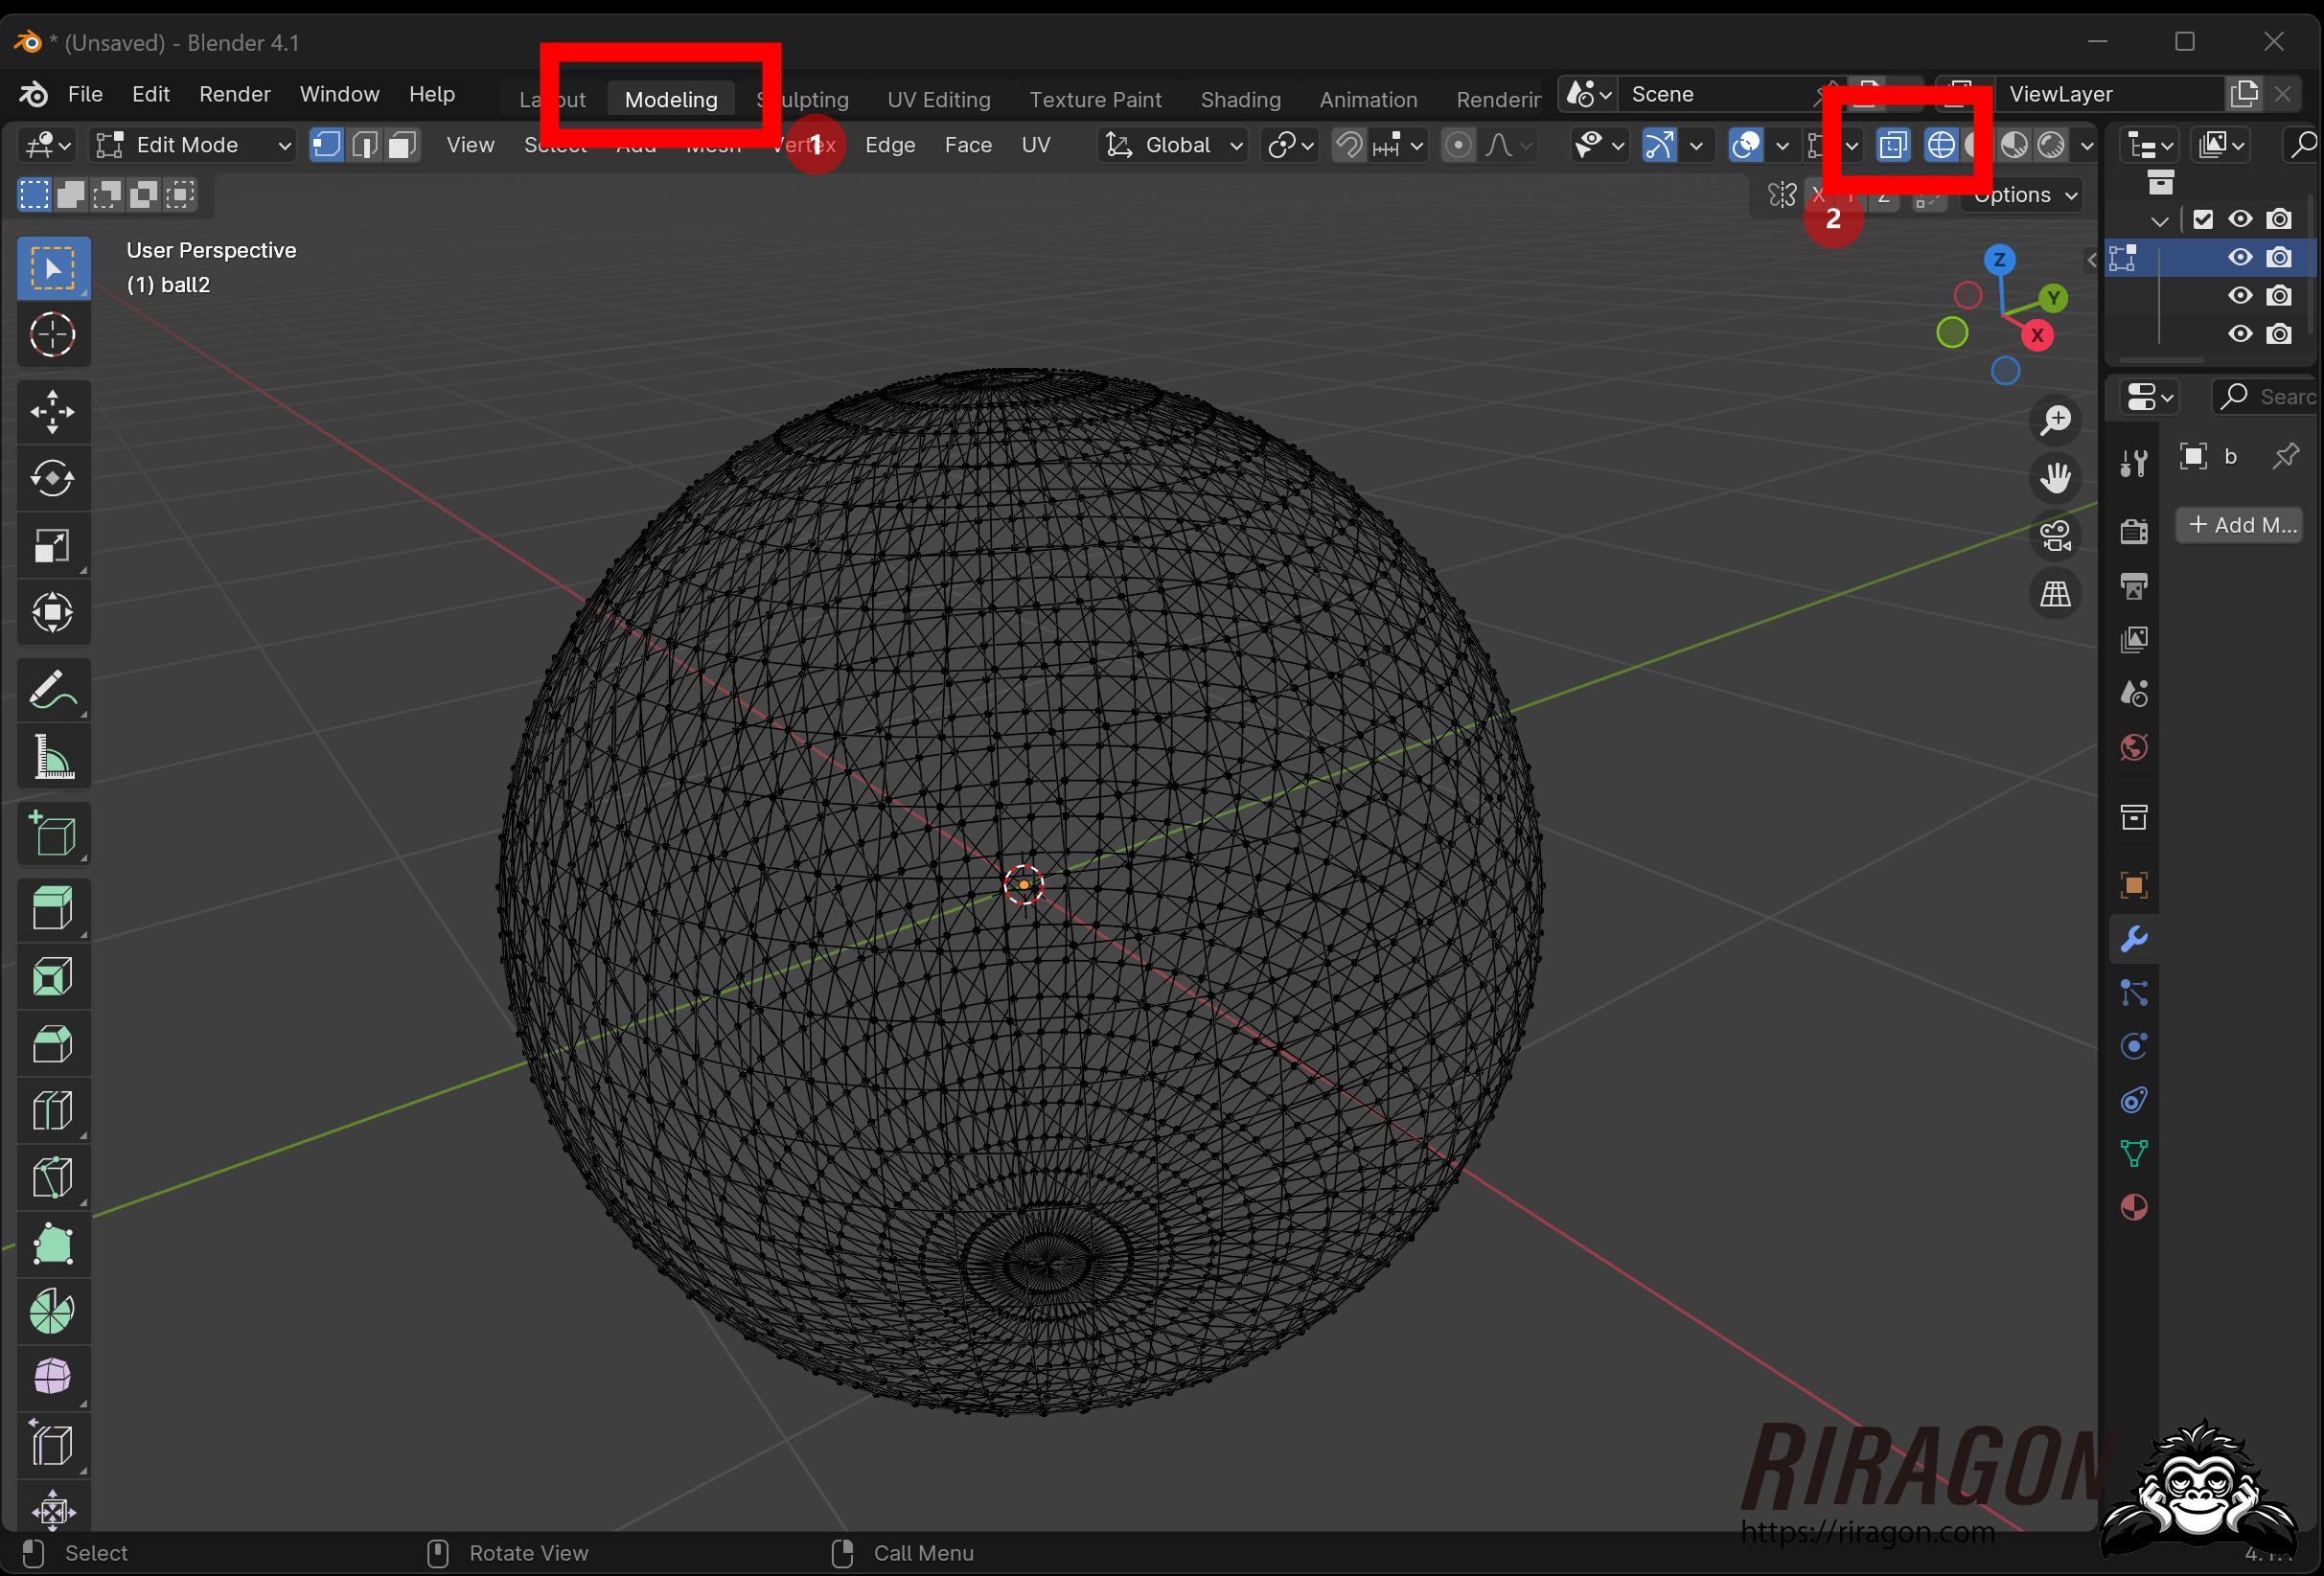Select the Measure tool

(x=52, y=757)
